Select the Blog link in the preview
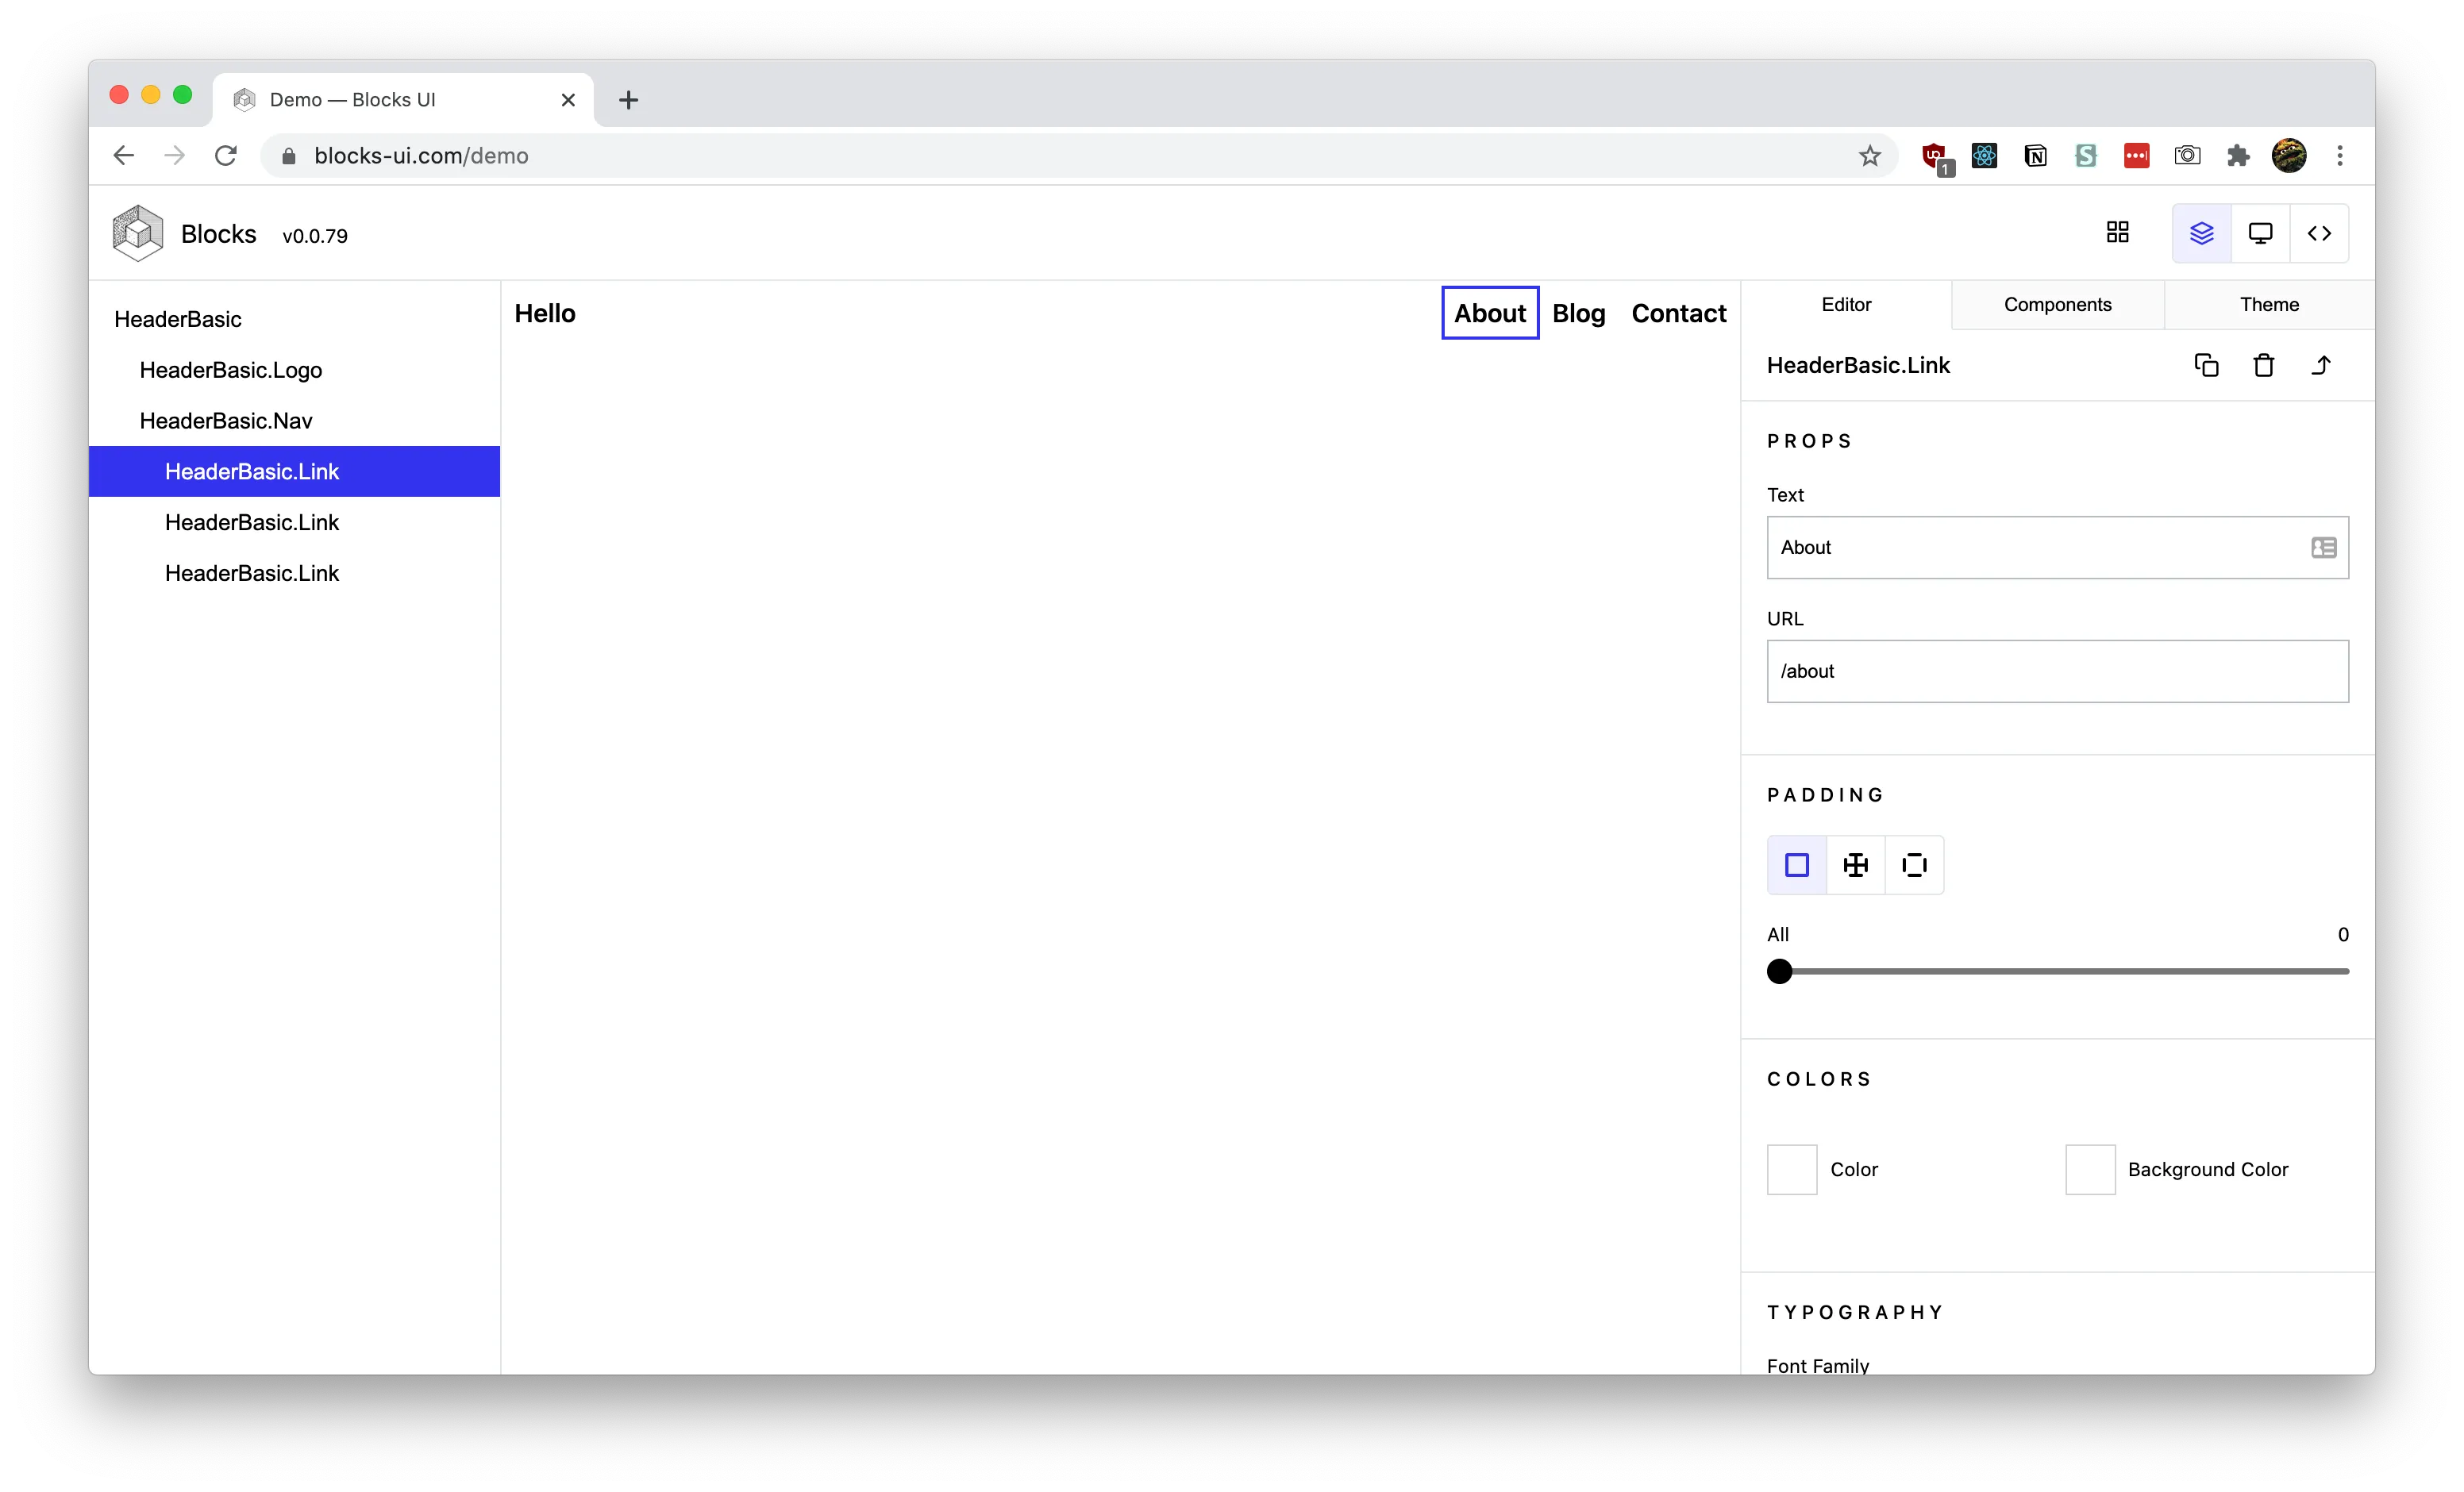The image size is (2464, 1492). [1578, 313]
